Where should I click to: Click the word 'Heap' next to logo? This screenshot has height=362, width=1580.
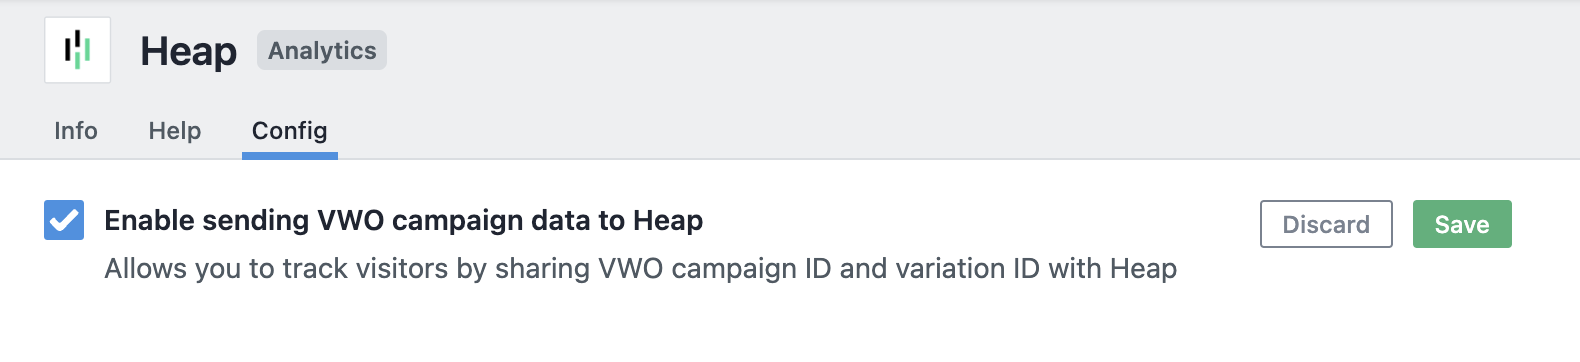189,51
